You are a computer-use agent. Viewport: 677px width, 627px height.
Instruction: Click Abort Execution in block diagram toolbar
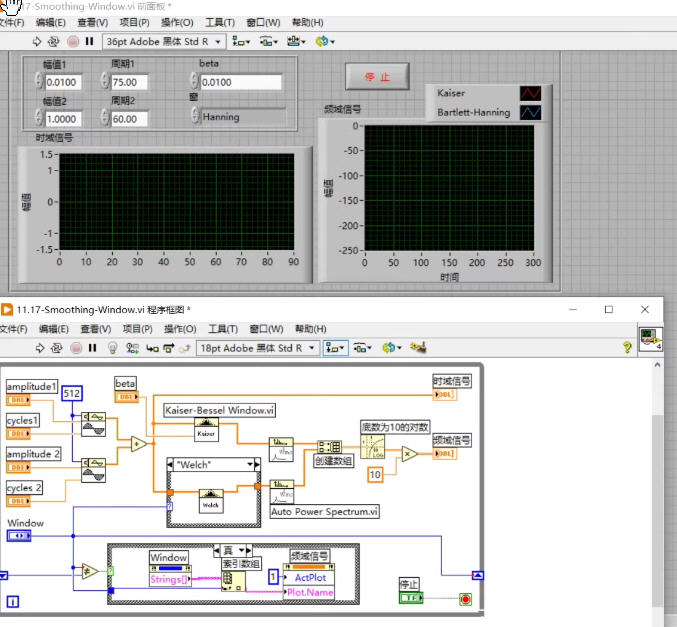76,348
